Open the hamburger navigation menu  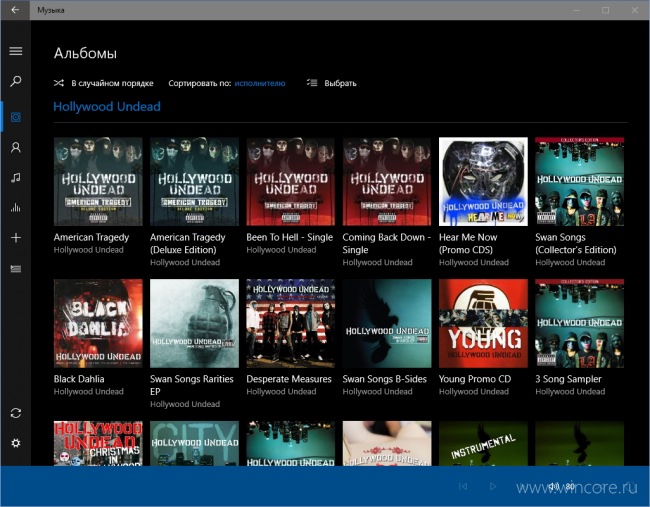tap(16, 51)
